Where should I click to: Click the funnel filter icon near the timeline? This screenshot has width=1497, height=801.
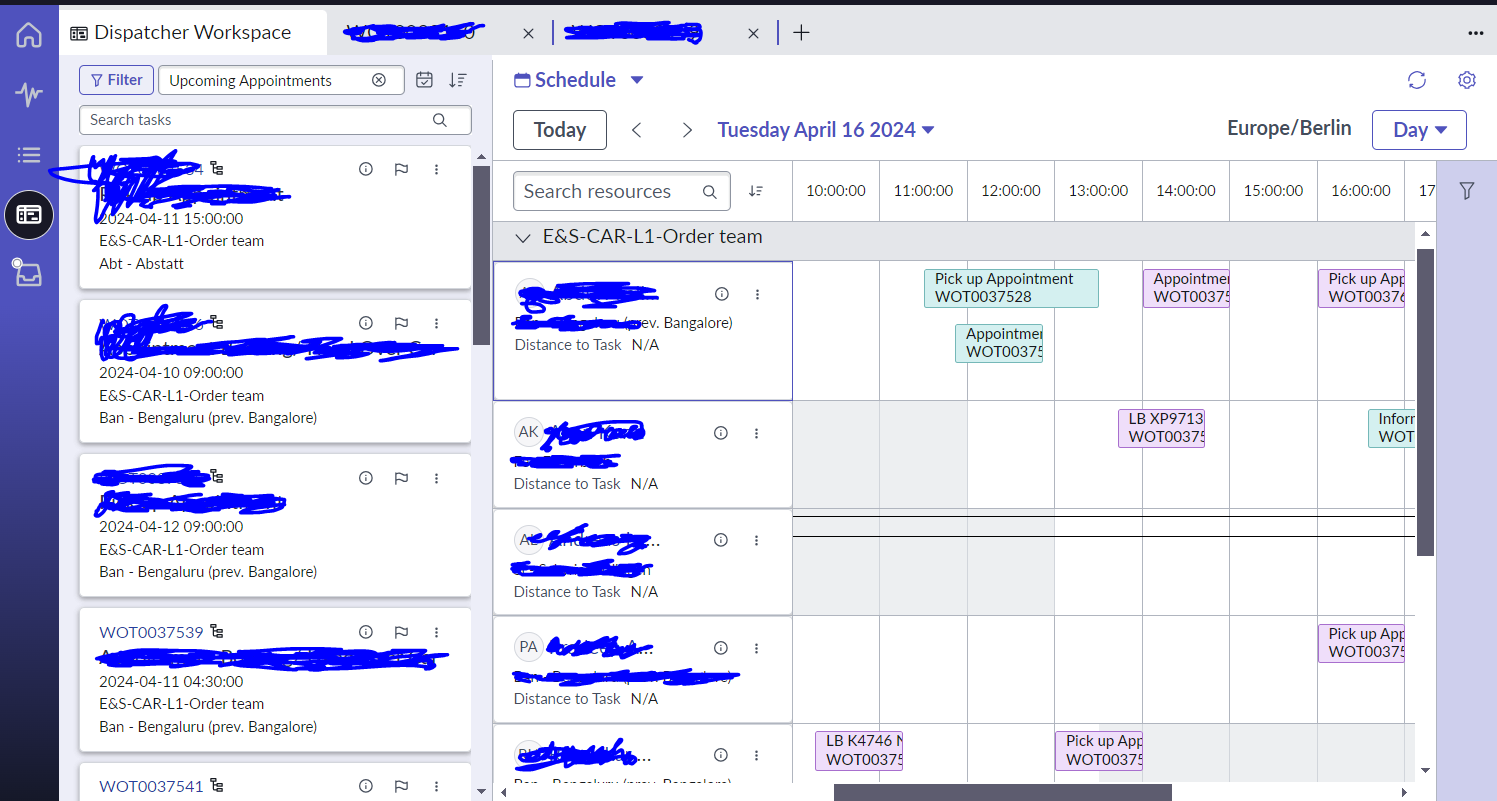1466,190
